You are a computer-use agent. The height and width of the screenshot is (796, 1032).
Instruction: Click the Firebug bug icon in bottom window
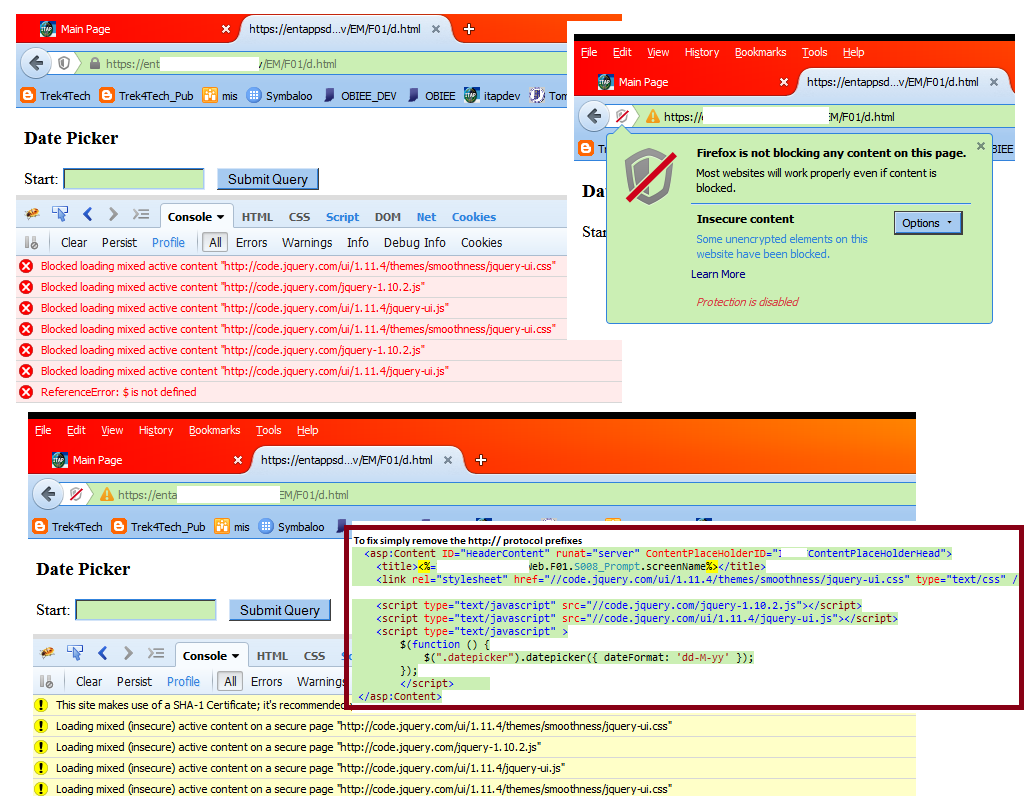tap(47, 653)
